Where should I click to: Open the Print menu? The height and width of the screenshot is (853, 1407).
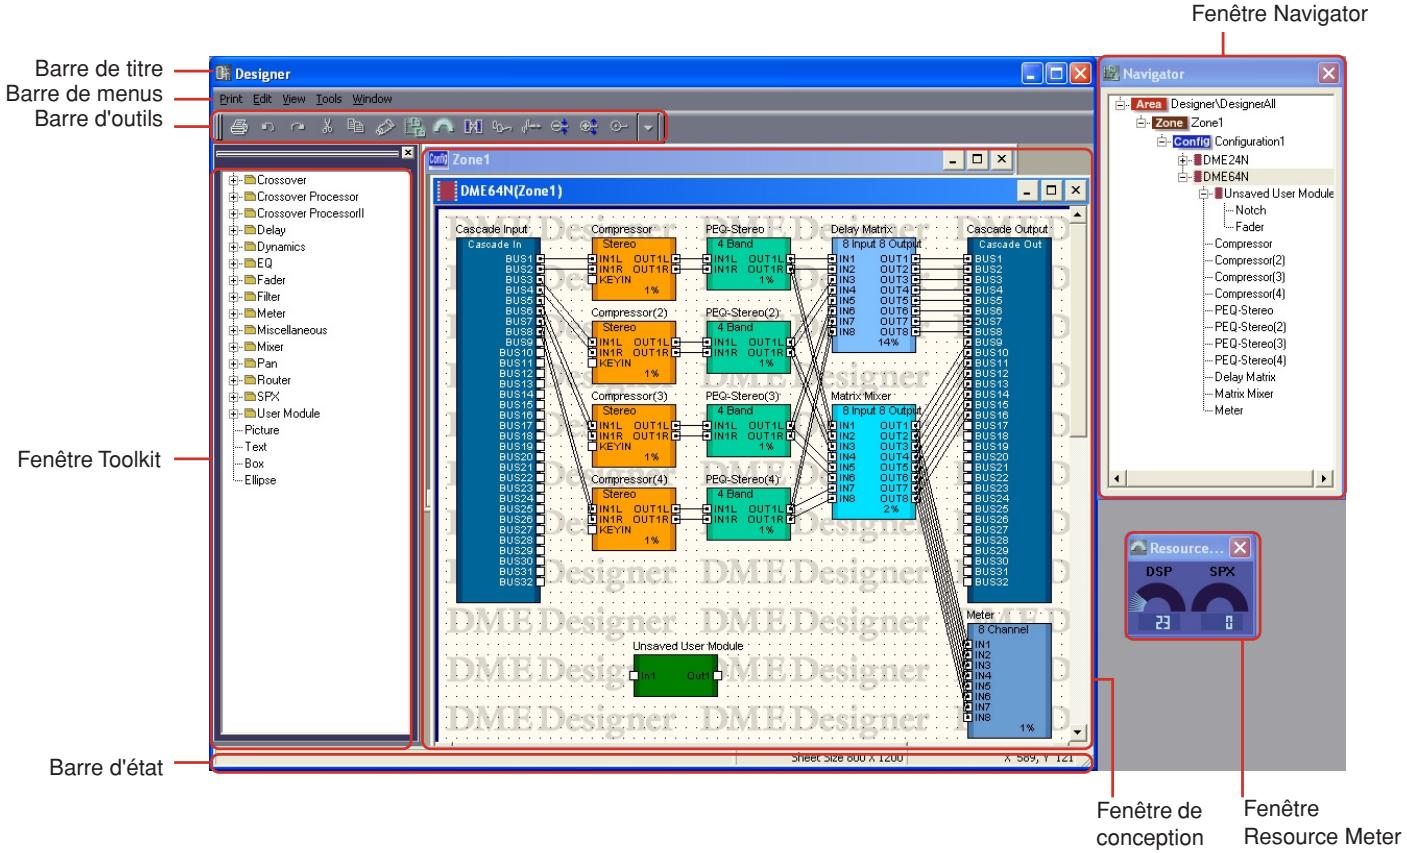coord(231,99)
